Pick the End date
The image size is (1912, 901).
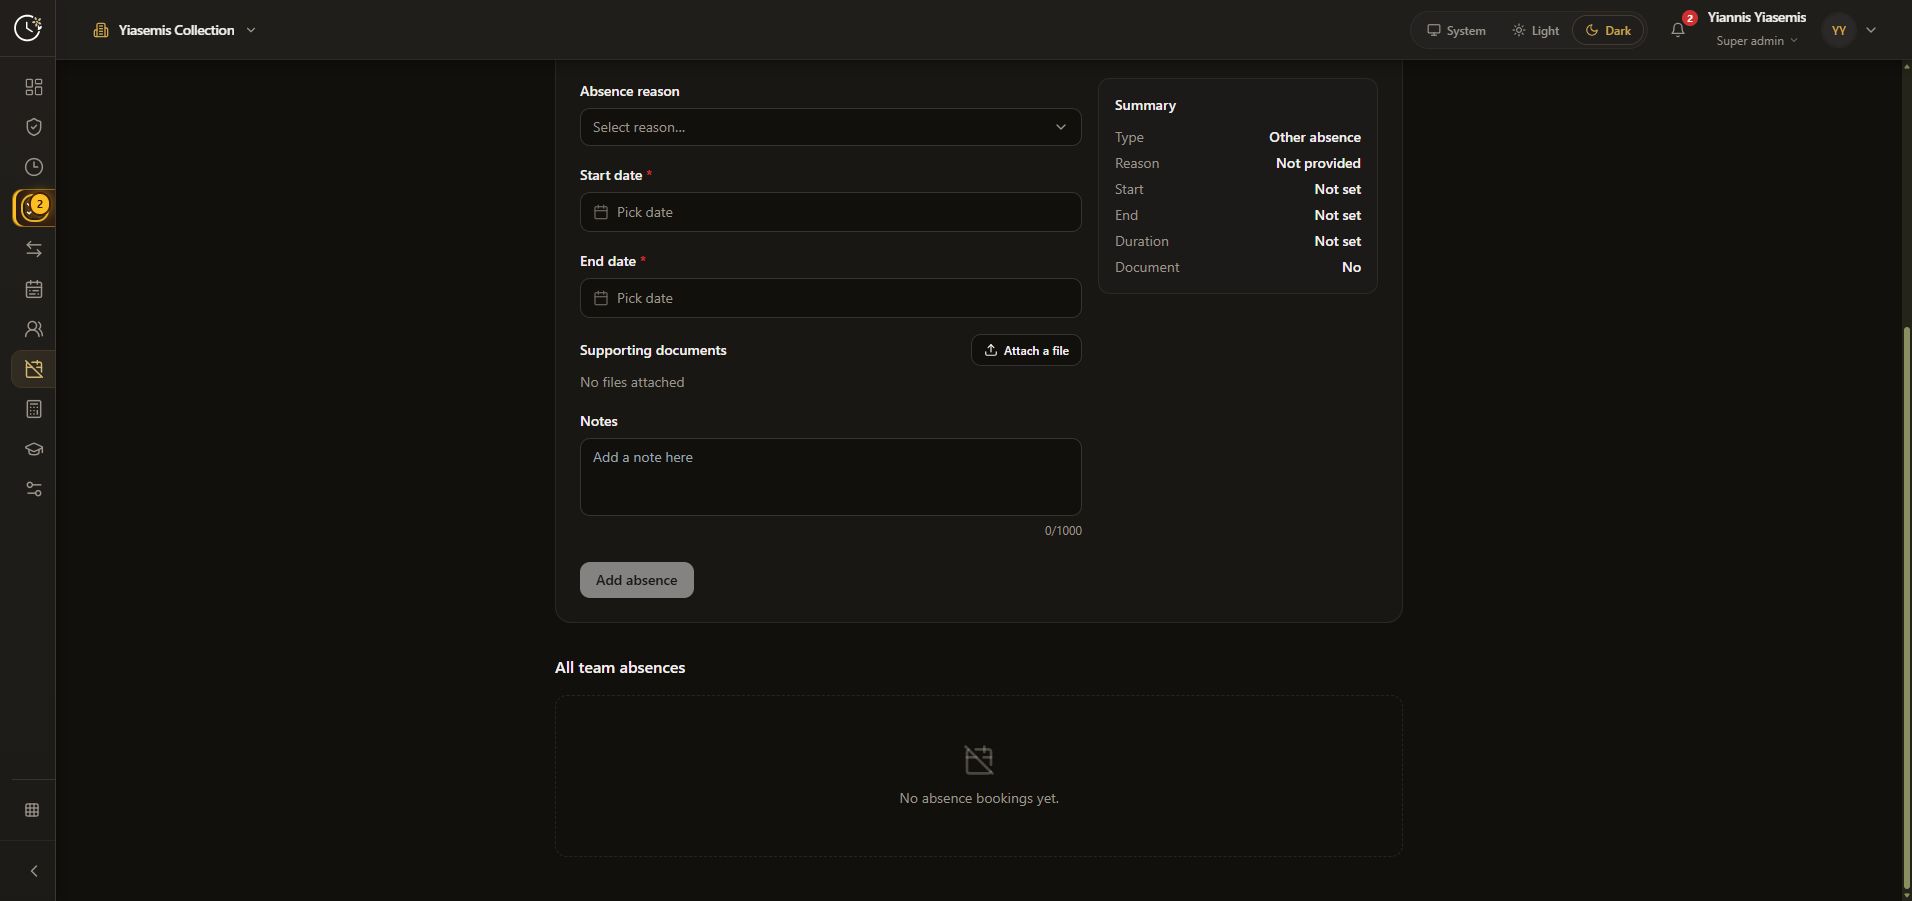click(830, 298)
